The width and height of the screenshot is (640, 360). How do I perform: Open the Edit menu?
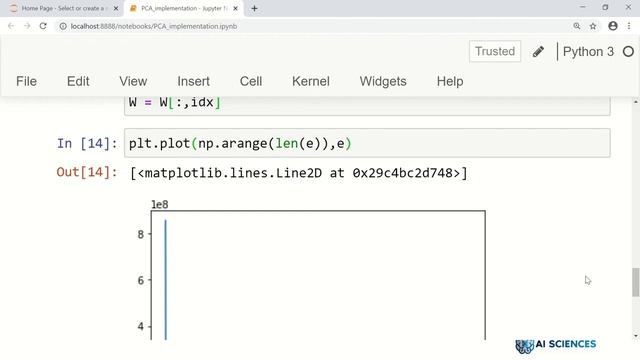[78, 81]
